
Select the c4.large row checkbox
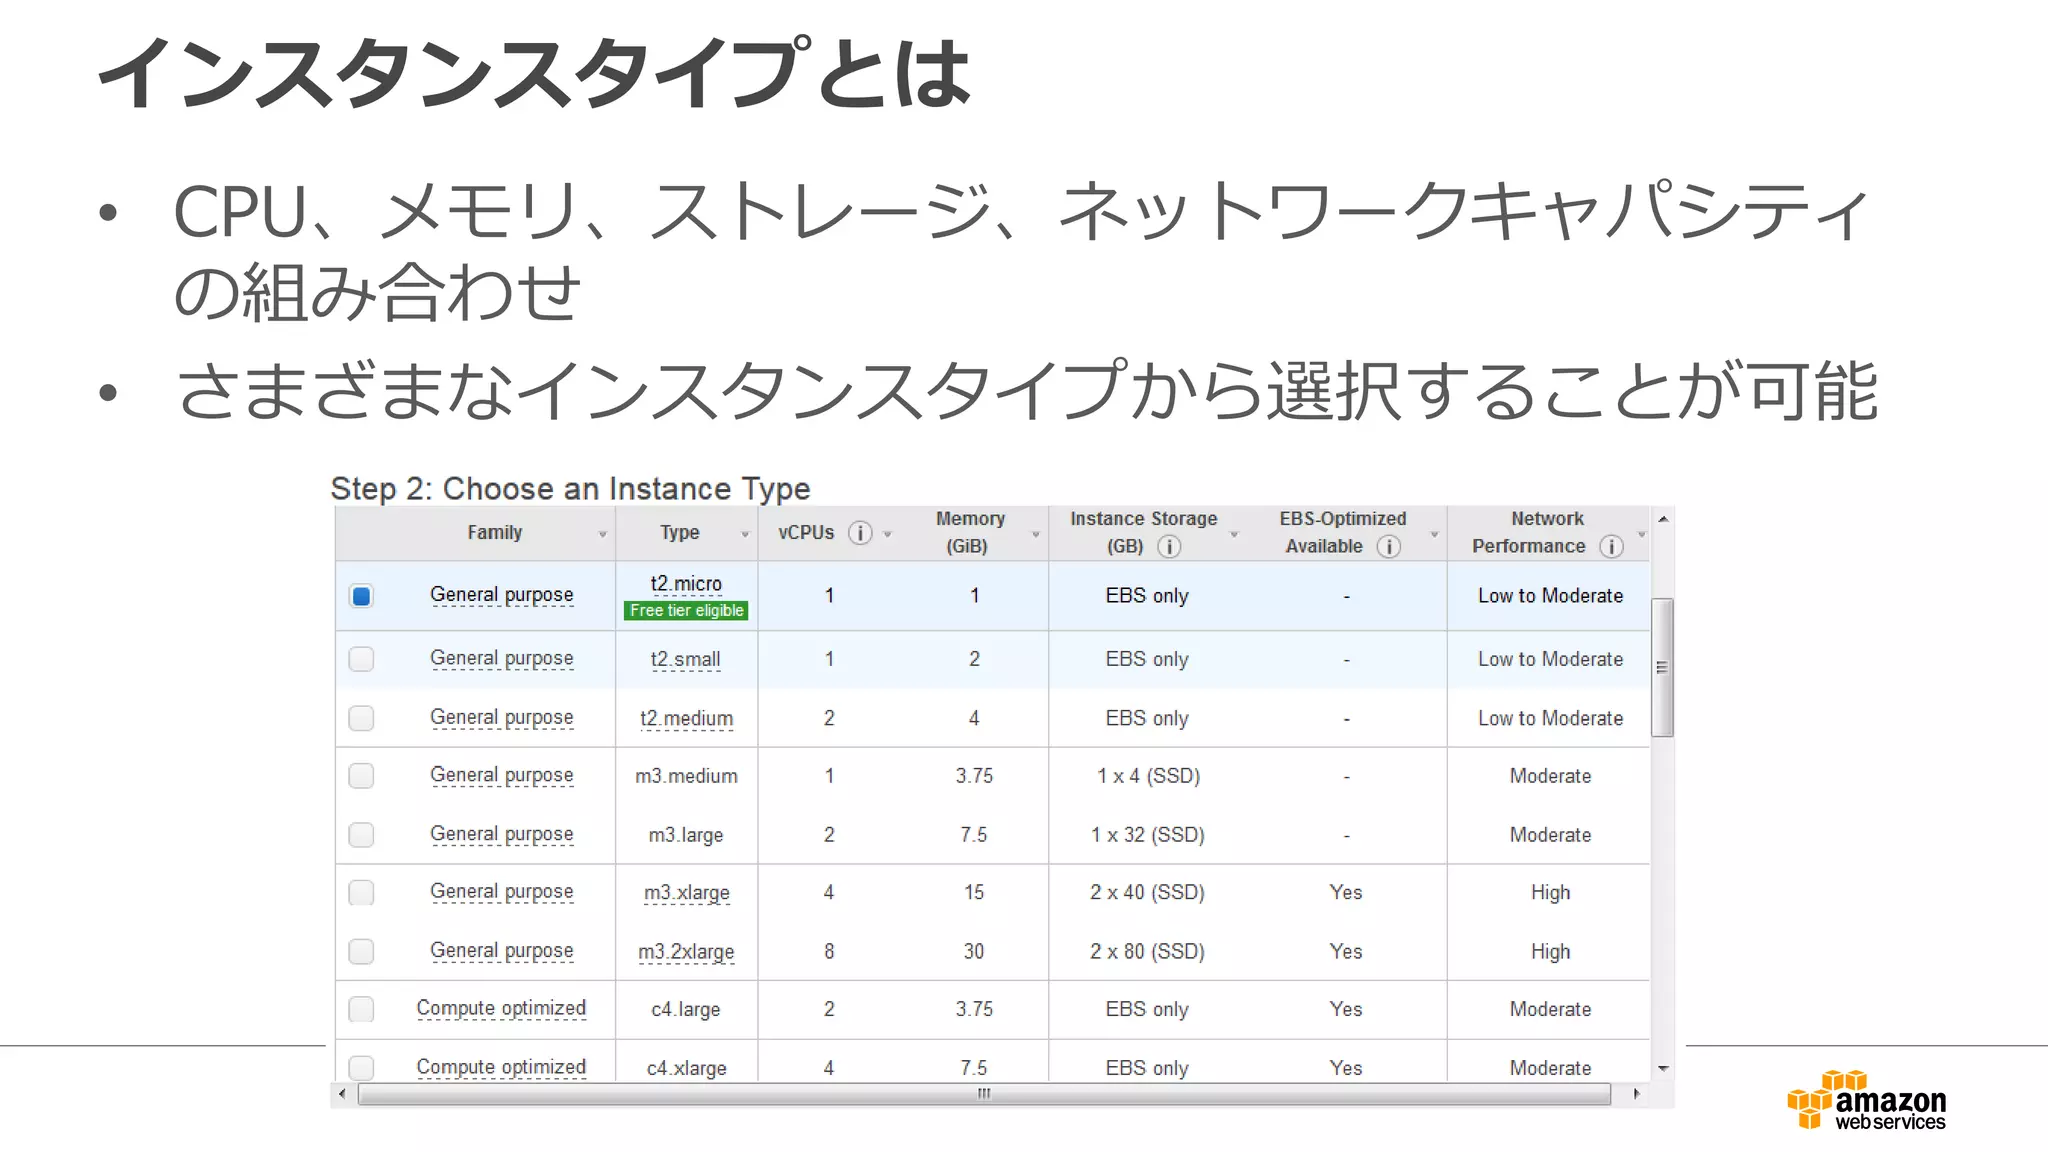click(361, 1010)
